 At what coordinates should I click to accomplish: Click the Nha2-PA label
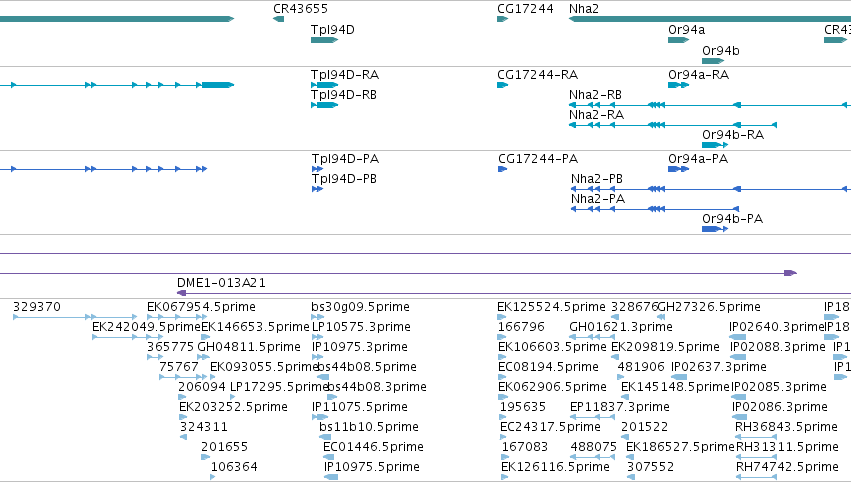[598, 199]
